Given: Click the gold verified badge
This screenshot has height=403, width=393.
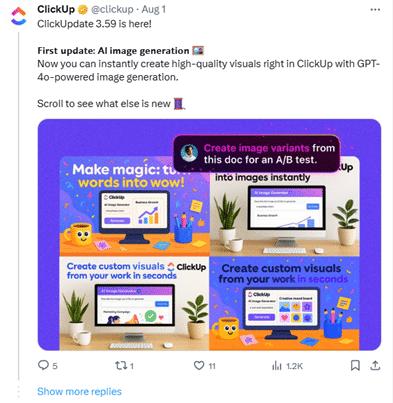Looking at the screenshot, I should point(83,10).
